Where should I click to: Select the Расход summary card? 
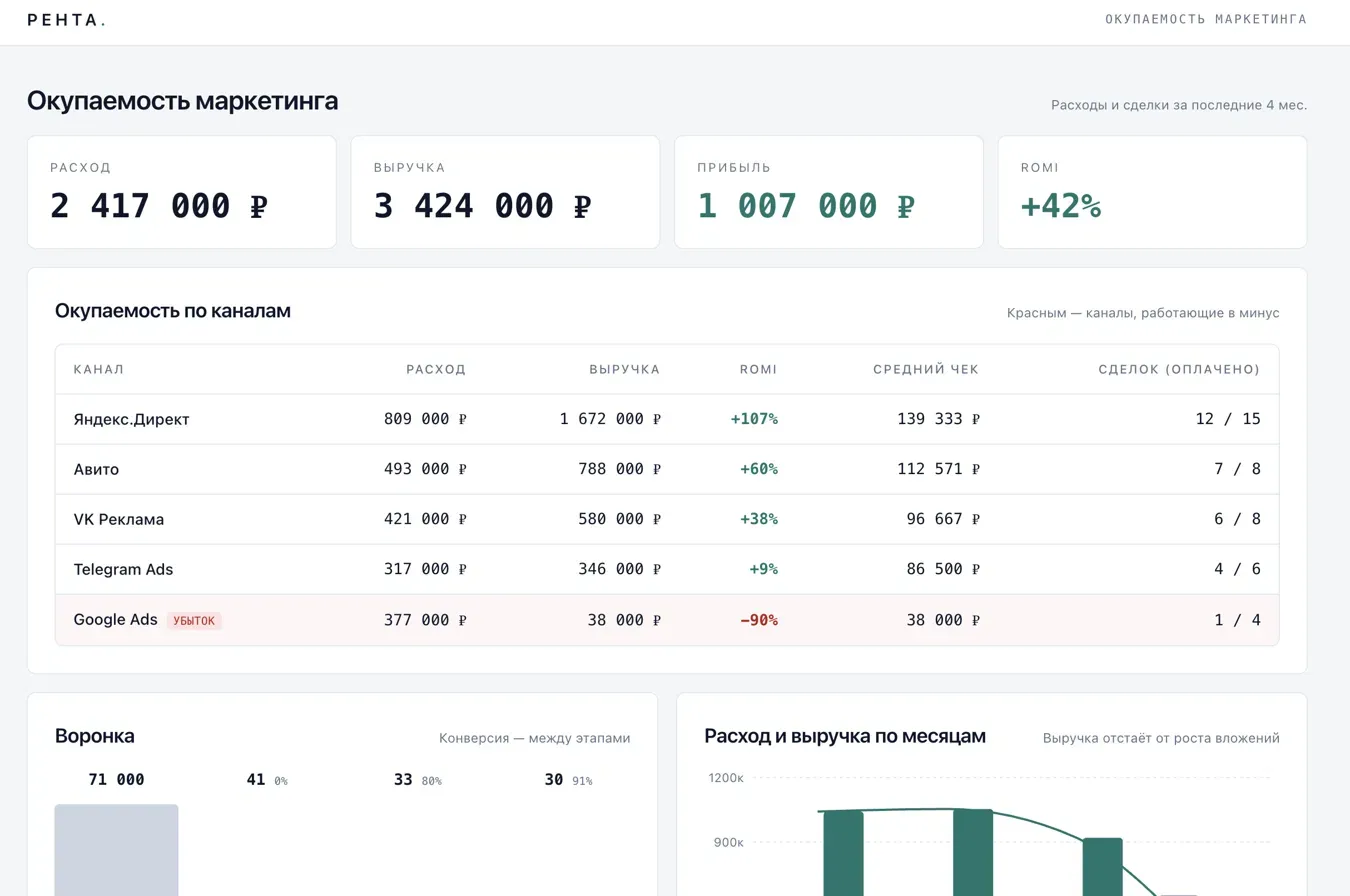182,192
